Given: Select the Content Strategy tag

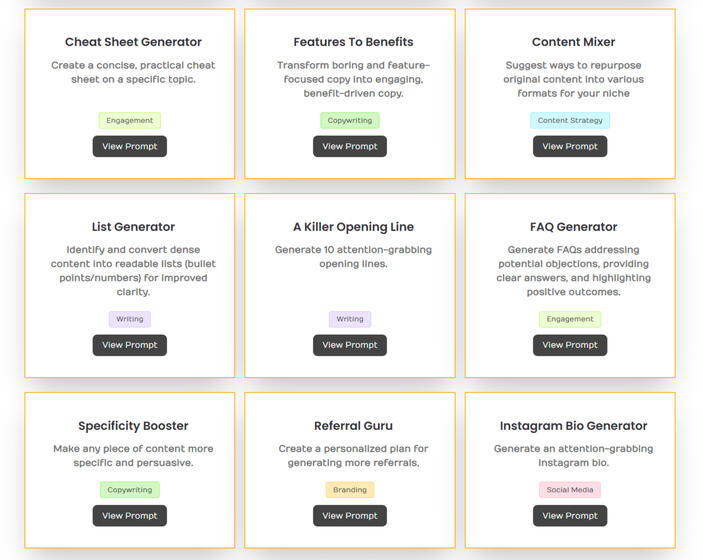Looking at the screenshot, I should point(570,121).
